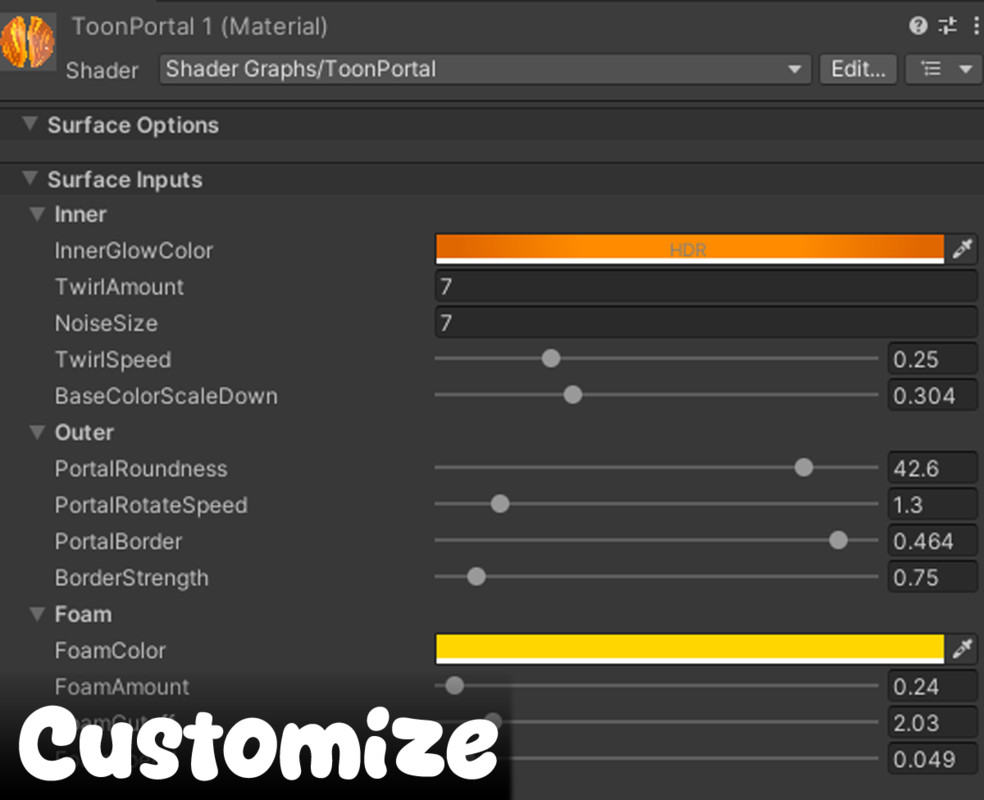The width and height of the screenshot is (984, 800).
Task: Collapse the Surface Options section
Action: (x=29, y=125)
